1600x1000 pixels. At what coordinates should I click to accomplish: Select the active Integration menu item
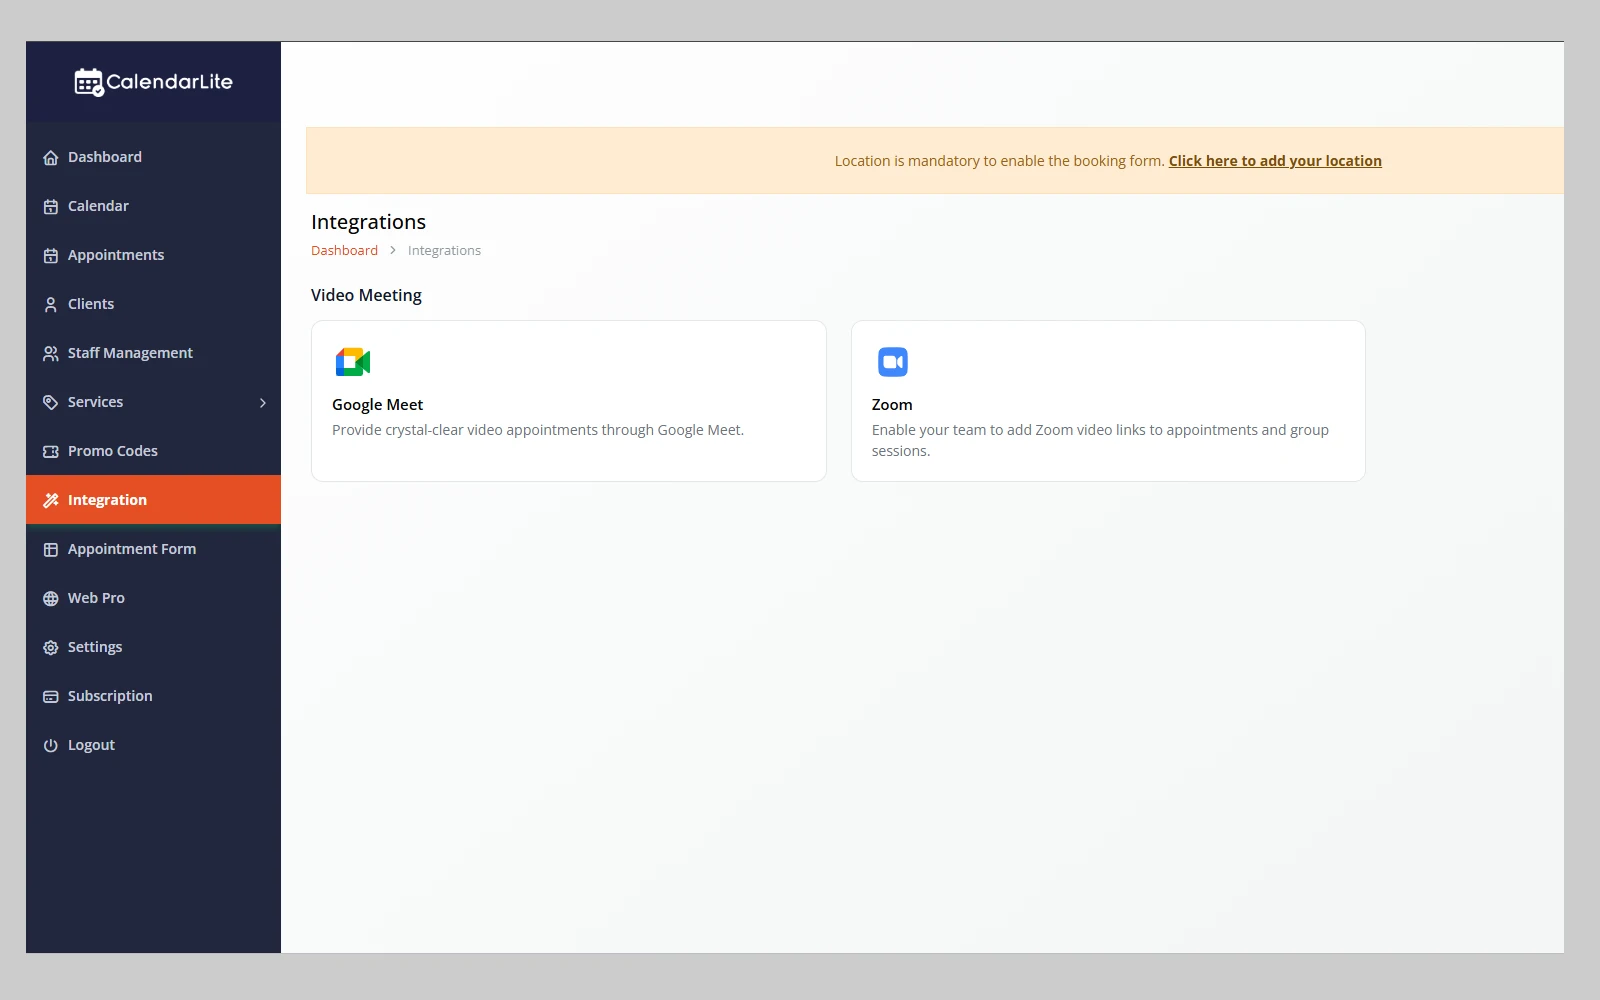click(153, 500)
